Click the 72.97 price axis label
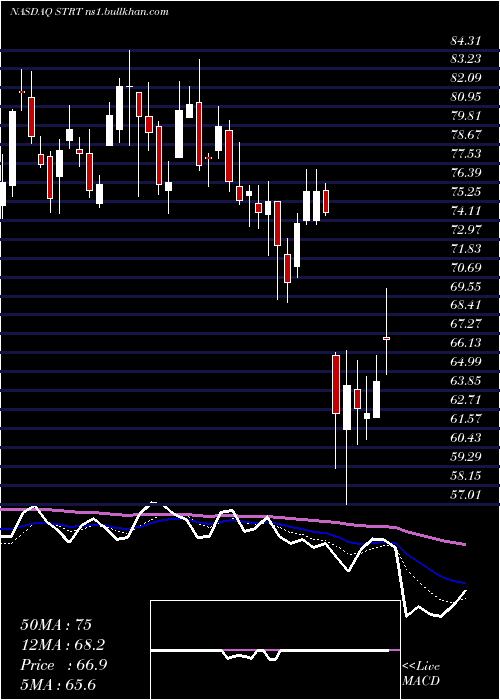Image resolution: width=500 pixels, height=700 pixels. click(x=466, y=230)
